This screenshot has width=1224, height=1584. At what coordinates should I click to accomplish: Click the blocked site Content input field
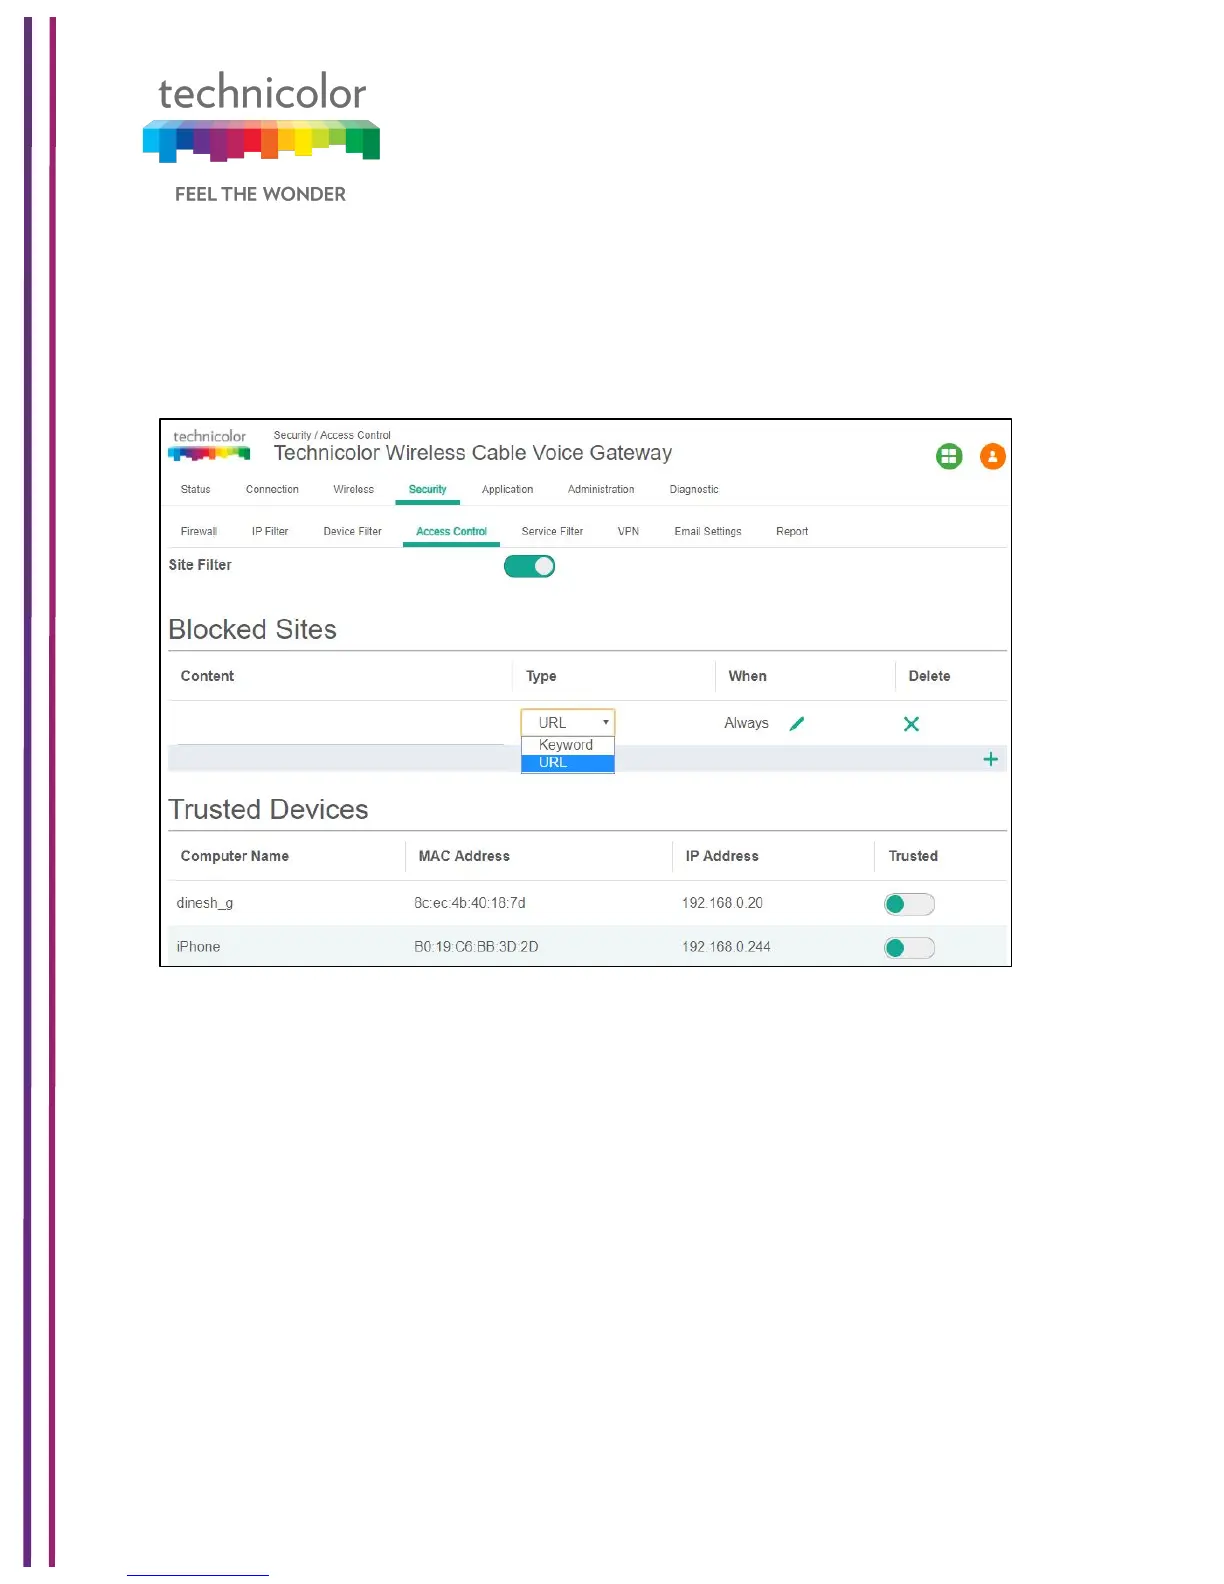tap(340, 724)
